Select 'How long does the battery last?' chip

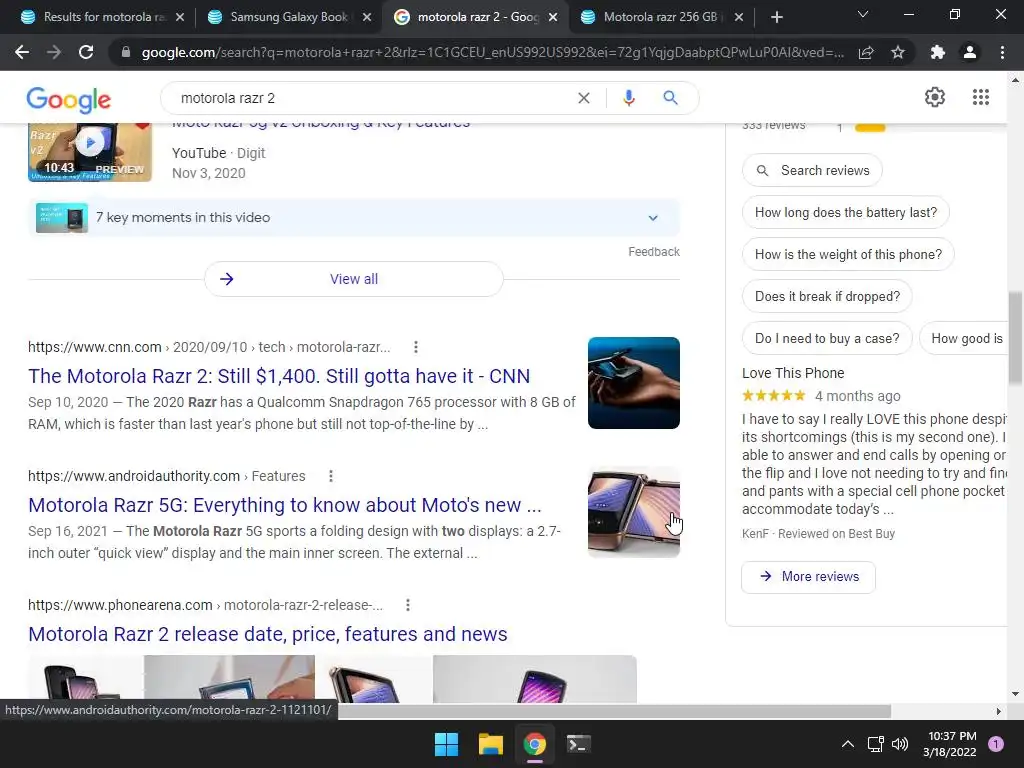pos(846,212)
